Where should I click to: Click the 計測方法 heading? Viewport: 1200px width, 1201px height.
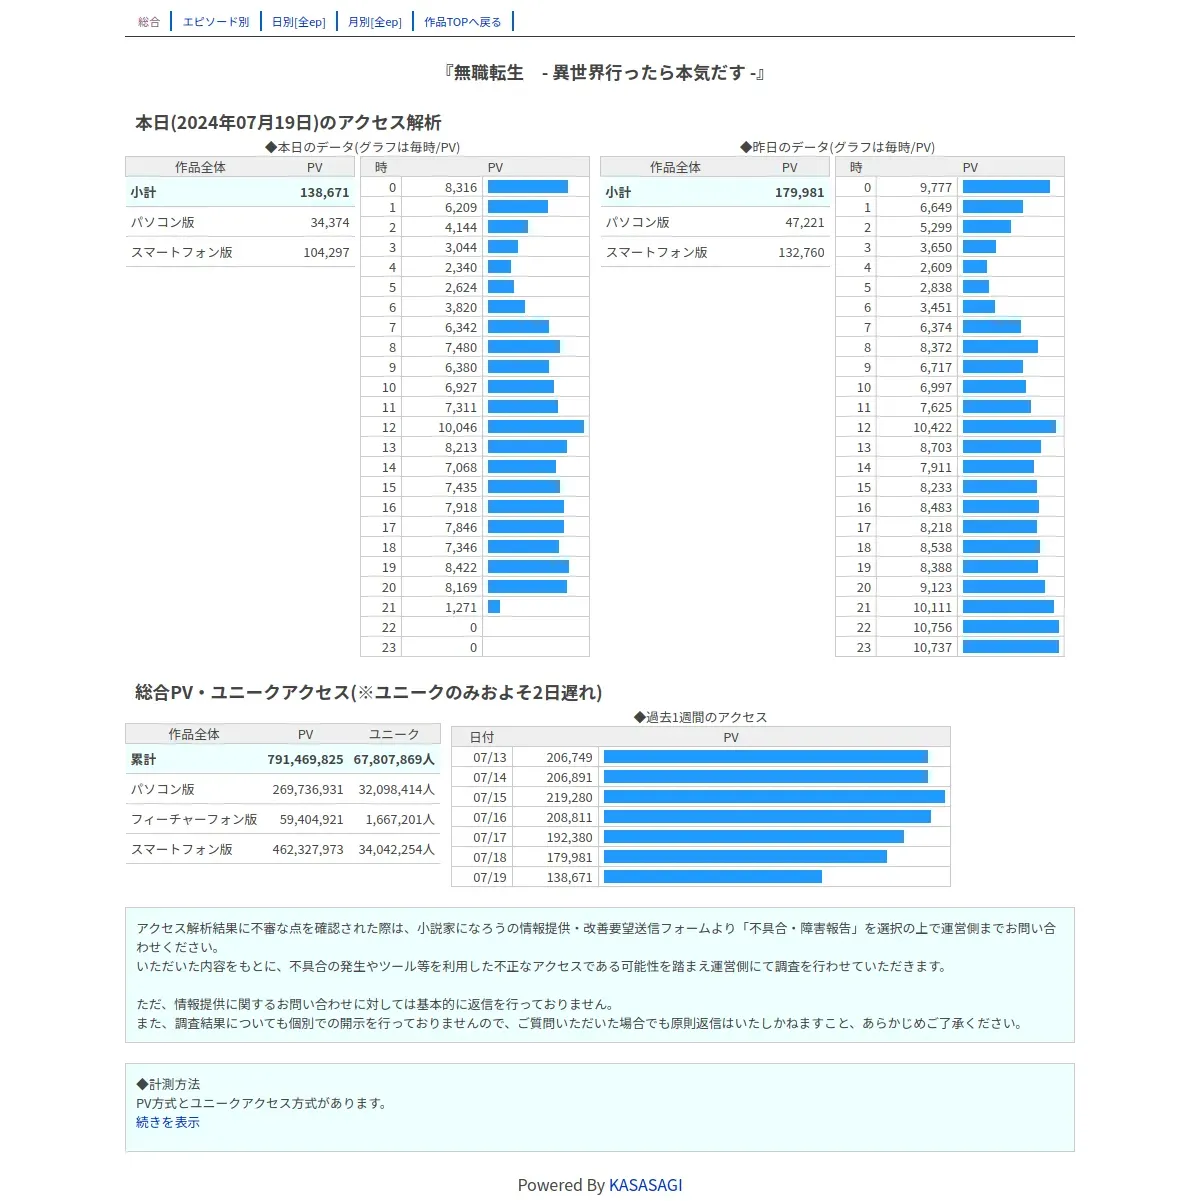pos(168,1084)
